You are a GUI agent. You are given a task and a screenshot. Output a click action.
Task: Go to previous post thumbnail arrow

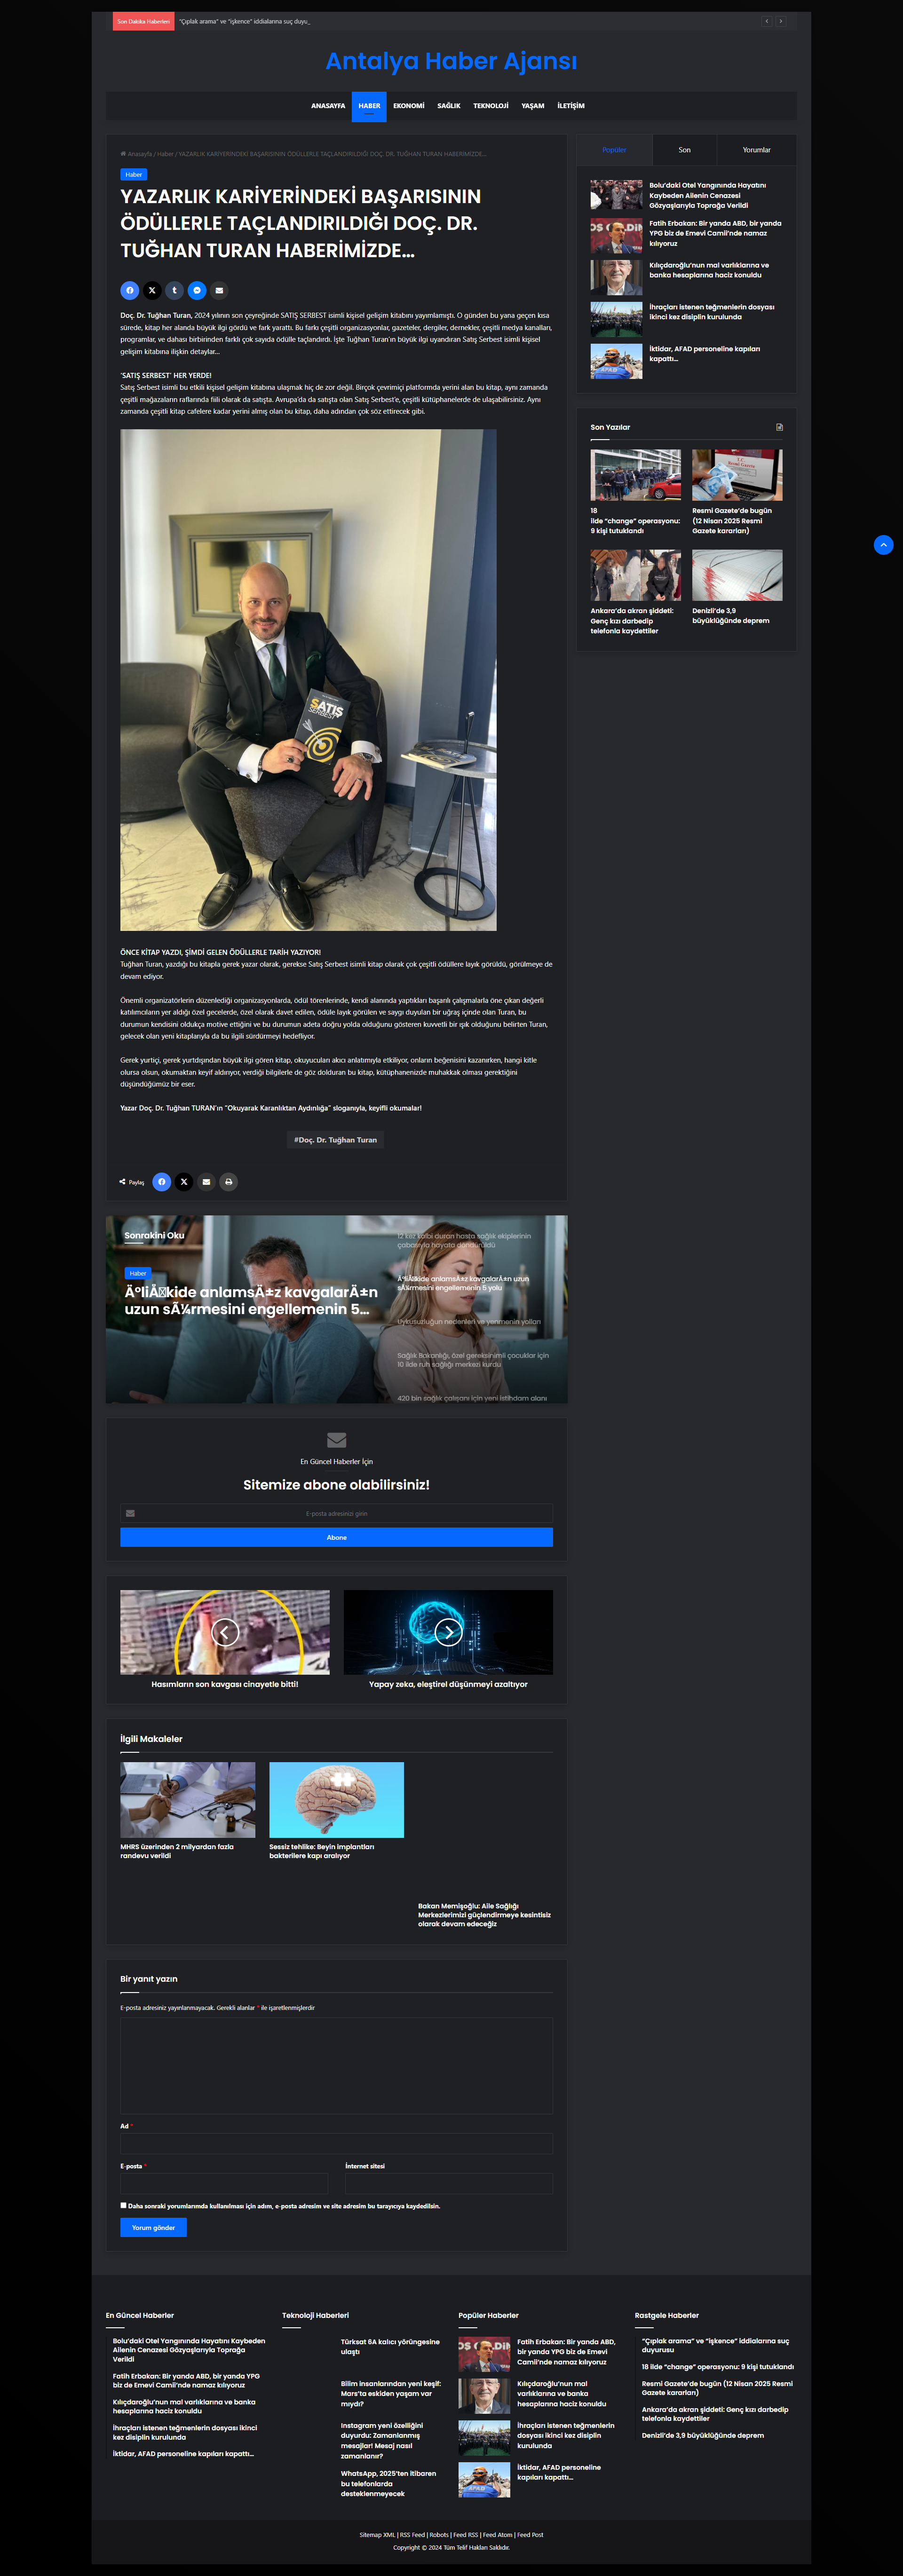tap(225, 1632)
